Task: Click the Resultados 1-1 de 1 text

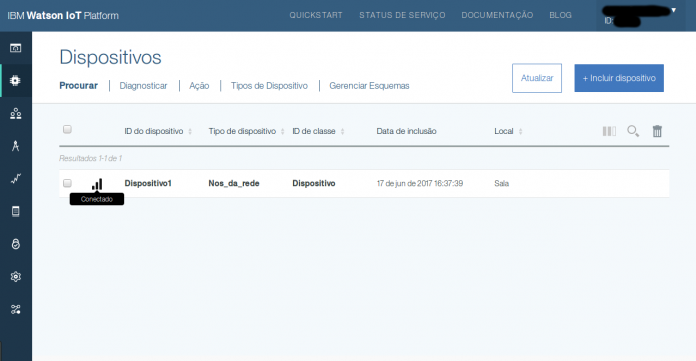Action: pyautogui.click(x=91, y=158)
